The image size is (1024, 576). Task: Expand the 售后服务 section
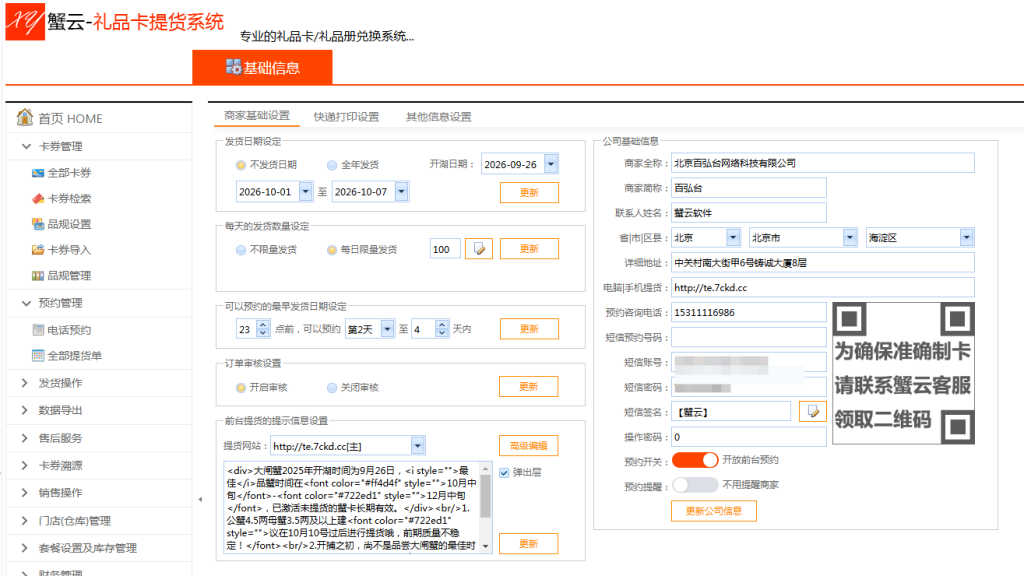(x=25, y=438)
